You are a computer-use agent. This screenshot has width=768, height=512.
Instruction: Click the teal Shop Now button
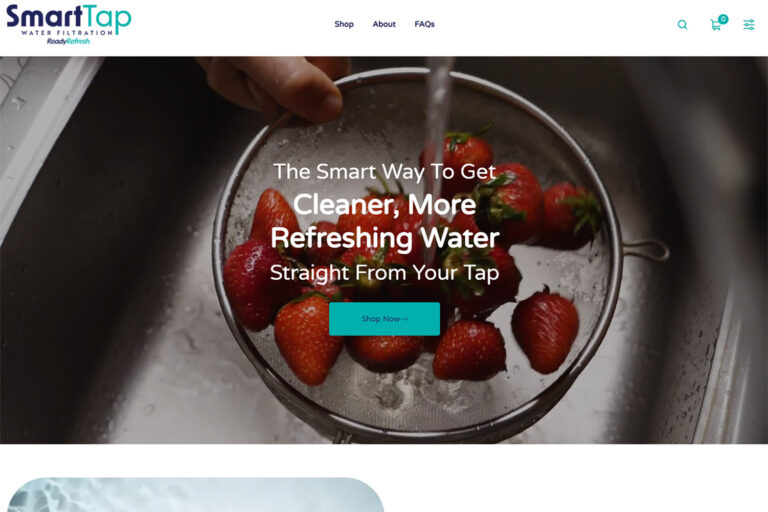pos(384,319)
